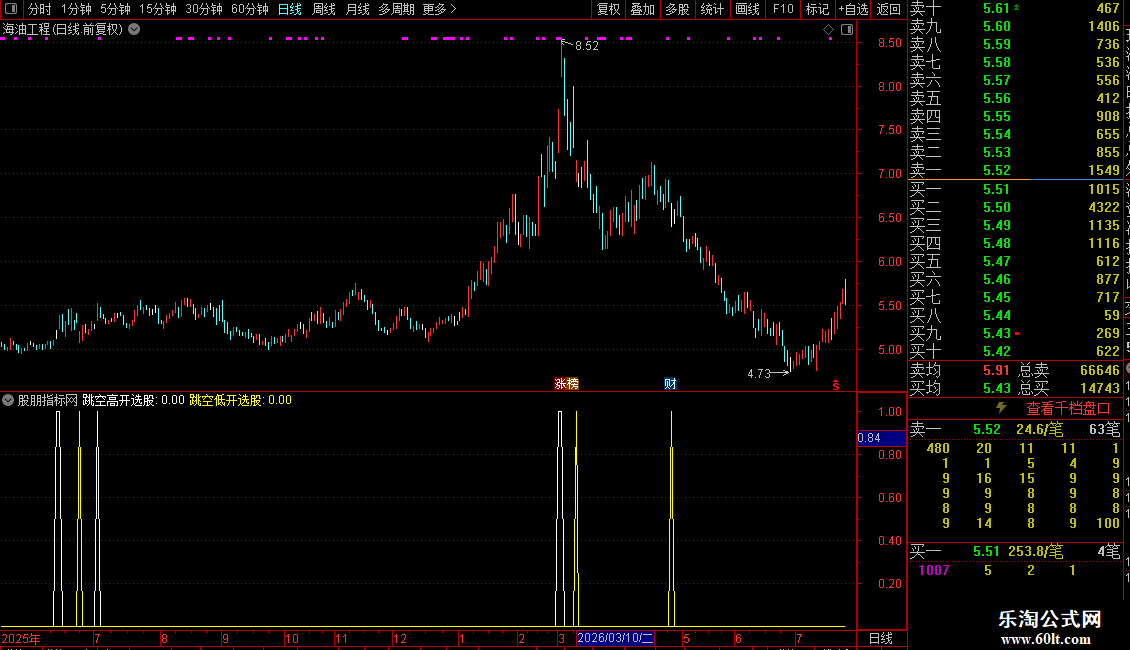The width and height of the screenshot is (1130, 650).
Task: Select the 买十 5.42 order book row
Action: [1015, 351]
